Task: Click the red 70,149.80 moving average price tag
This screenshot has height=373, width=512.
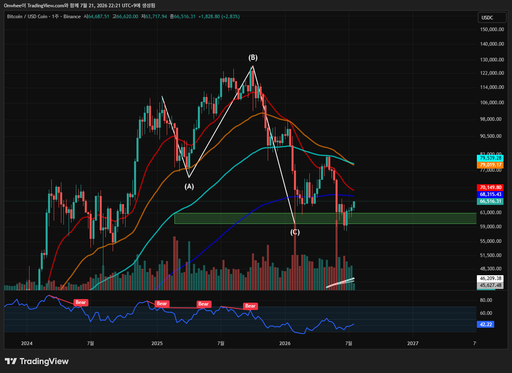Action: 490,187
